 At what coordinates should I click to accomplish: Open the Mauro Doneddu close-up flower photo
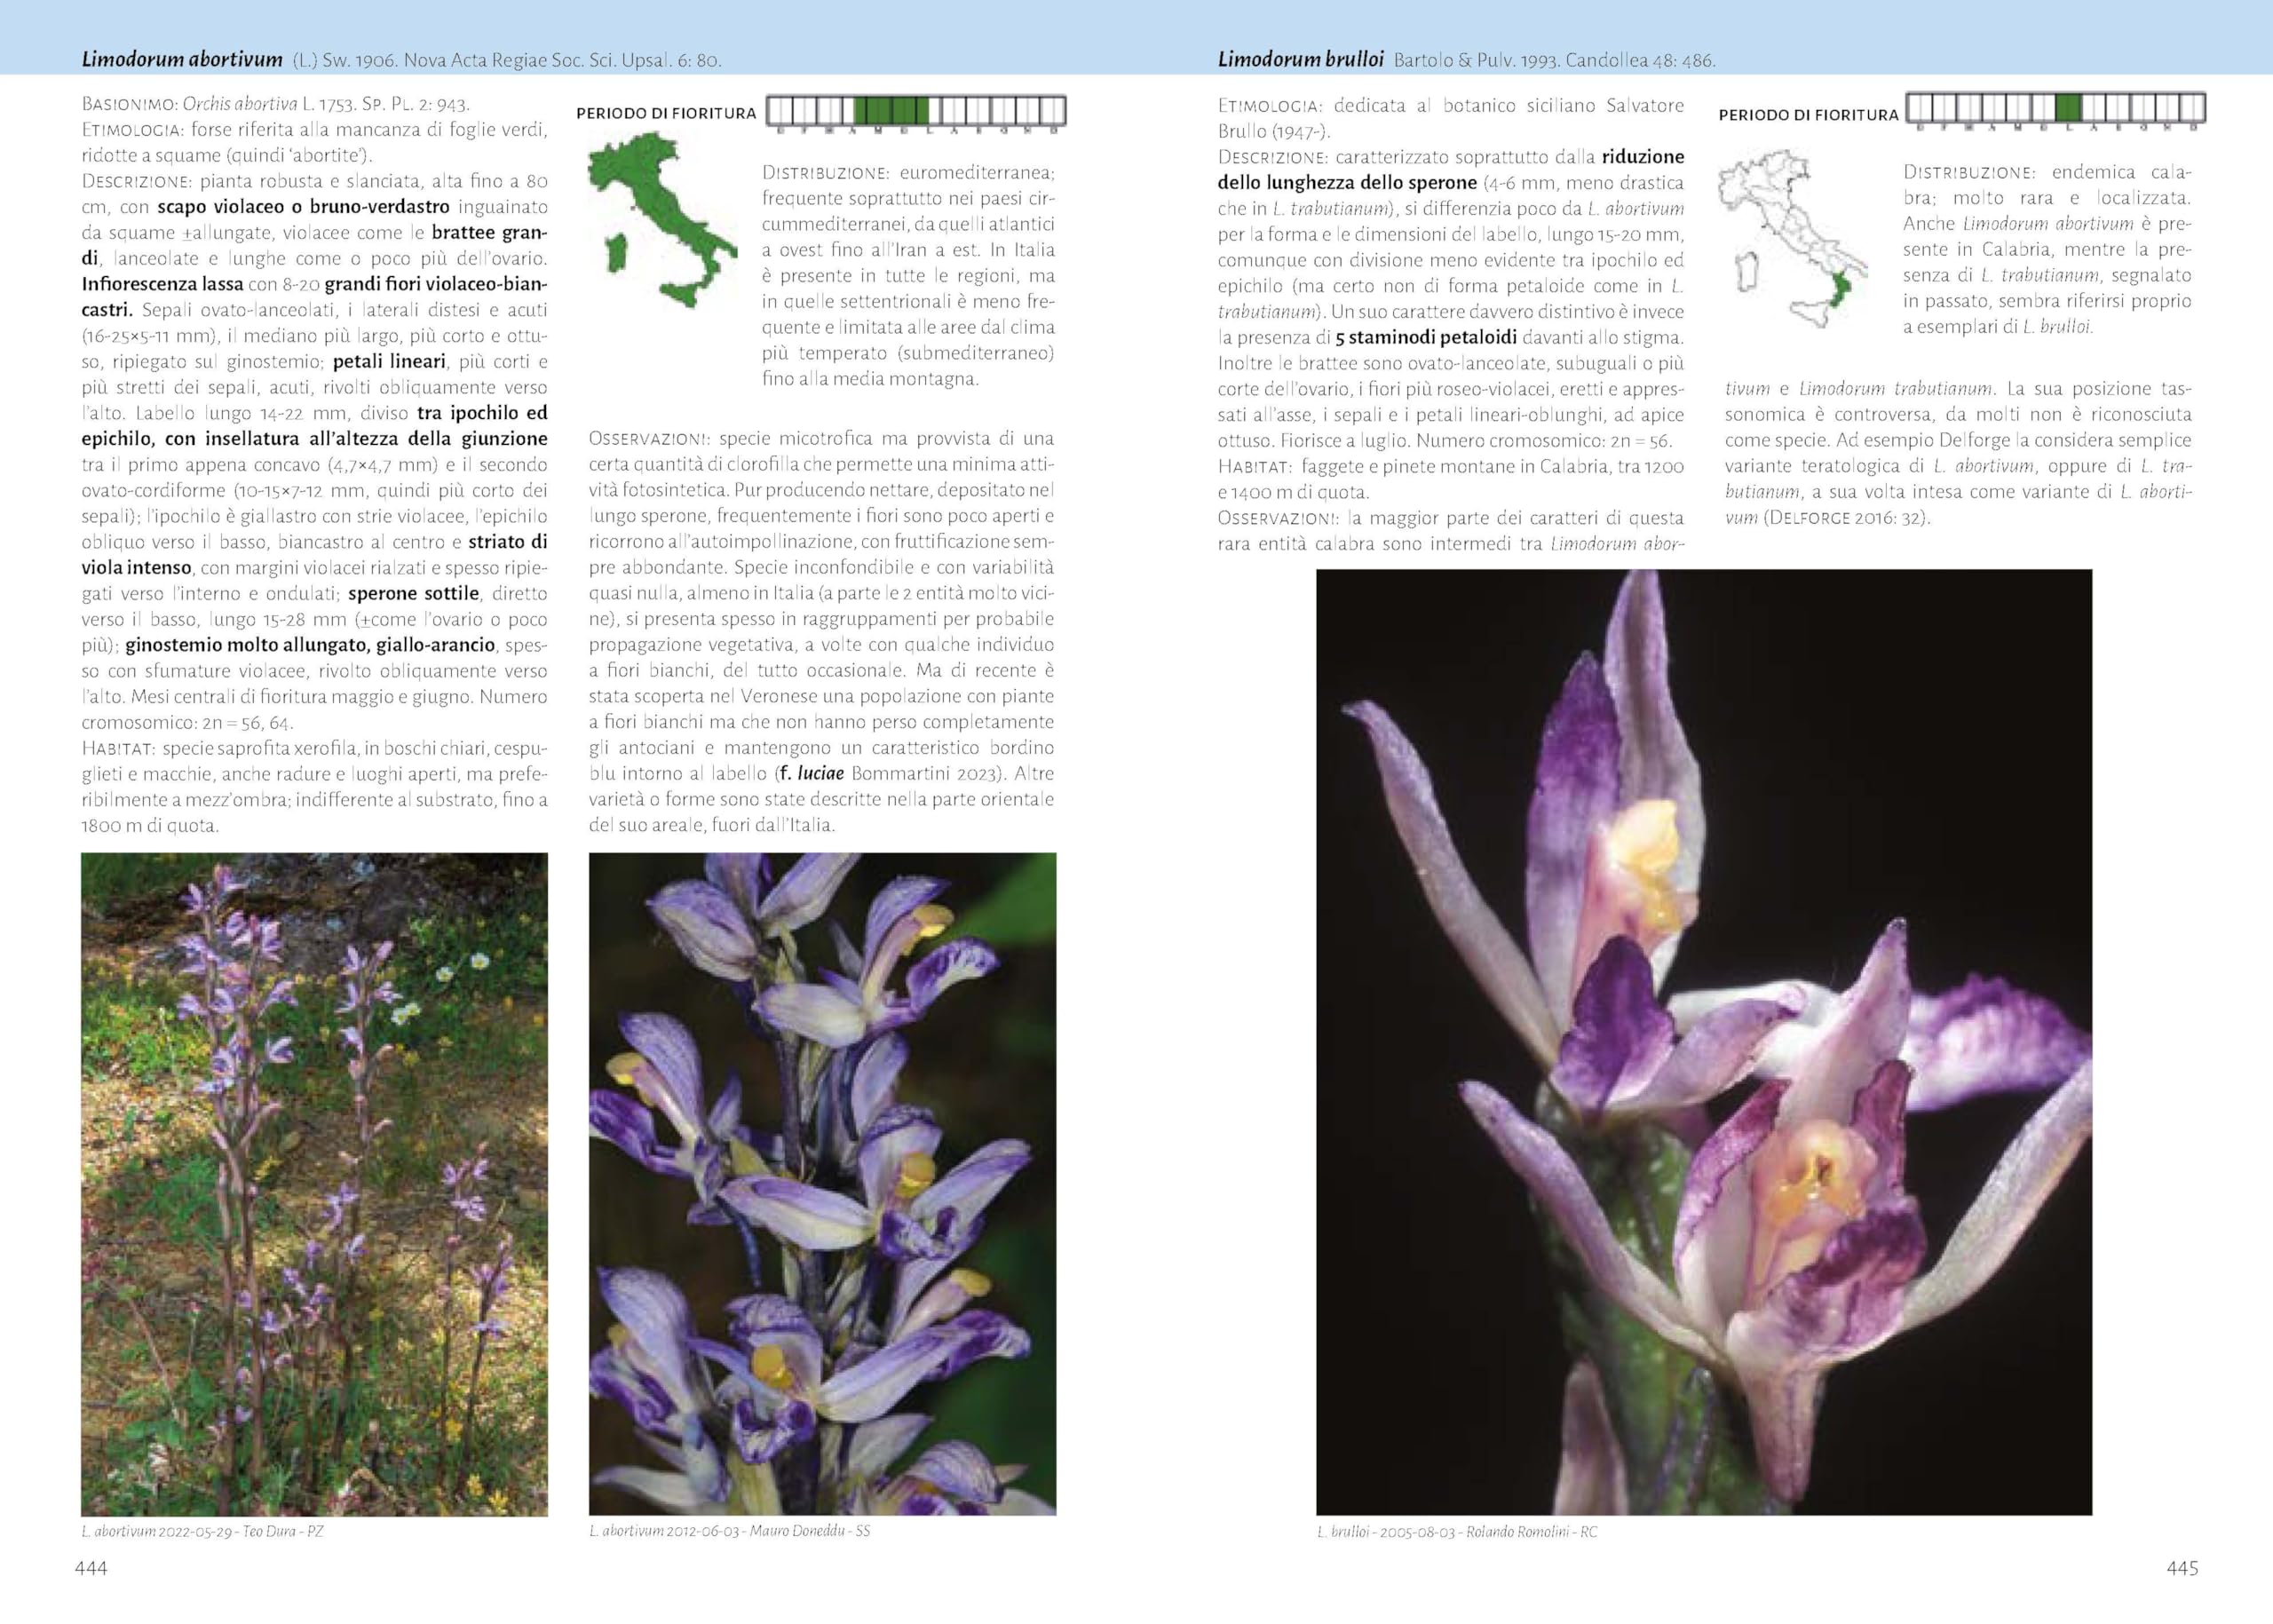(x=822, y=1184)
